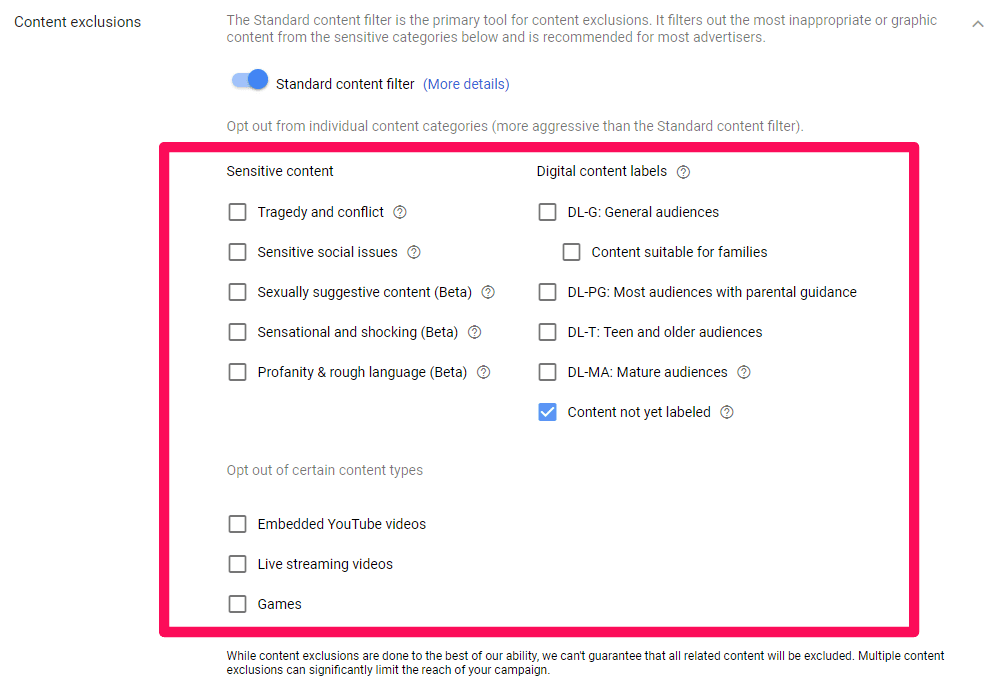Open help for Sexually suggestive content
This screenshot has height=688, width=1001.
[488, 292]
